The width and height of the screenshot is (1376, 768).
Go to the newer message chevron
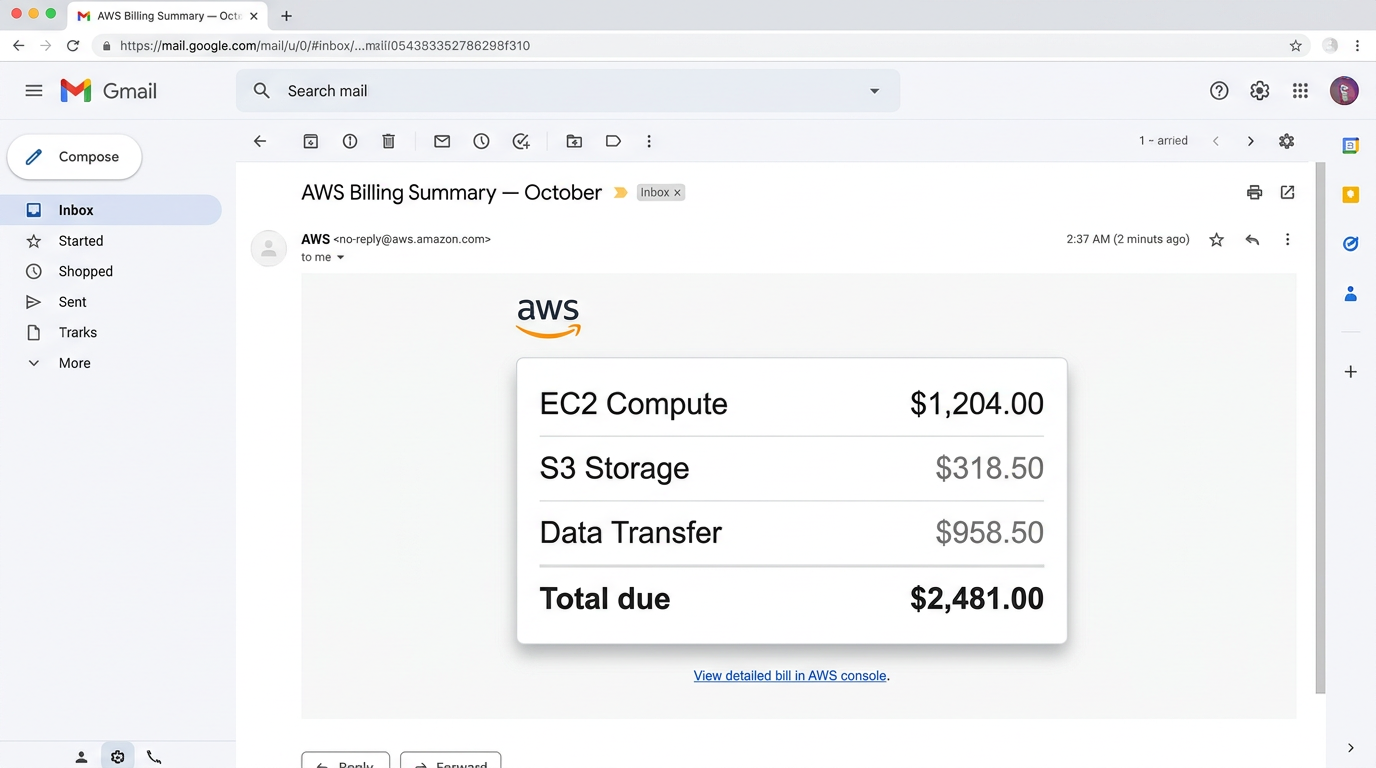(1216, 141)
